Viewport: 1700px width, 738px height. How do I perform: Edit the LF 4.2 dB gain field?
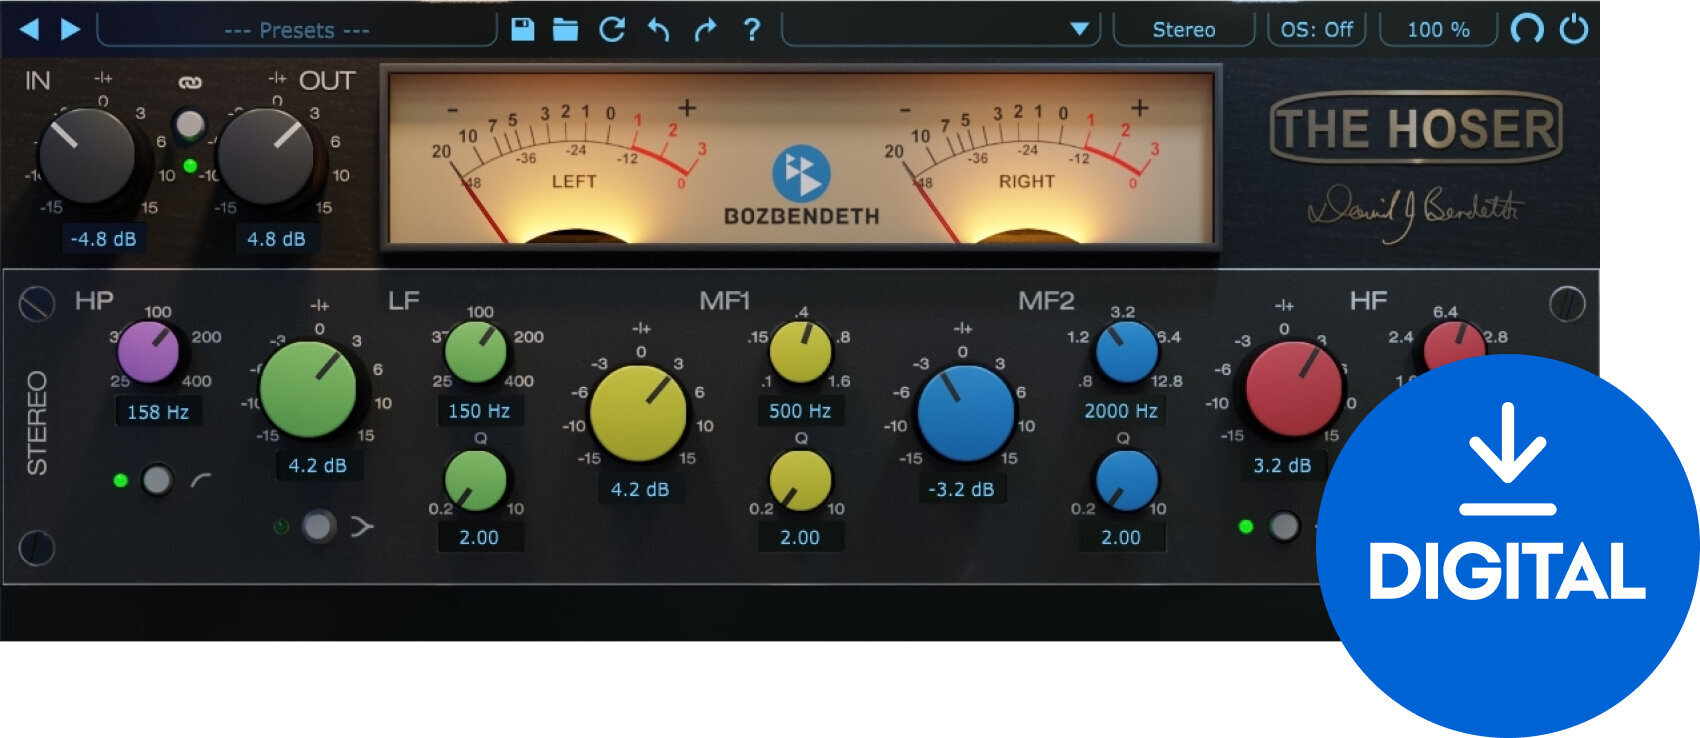point(317,466)
